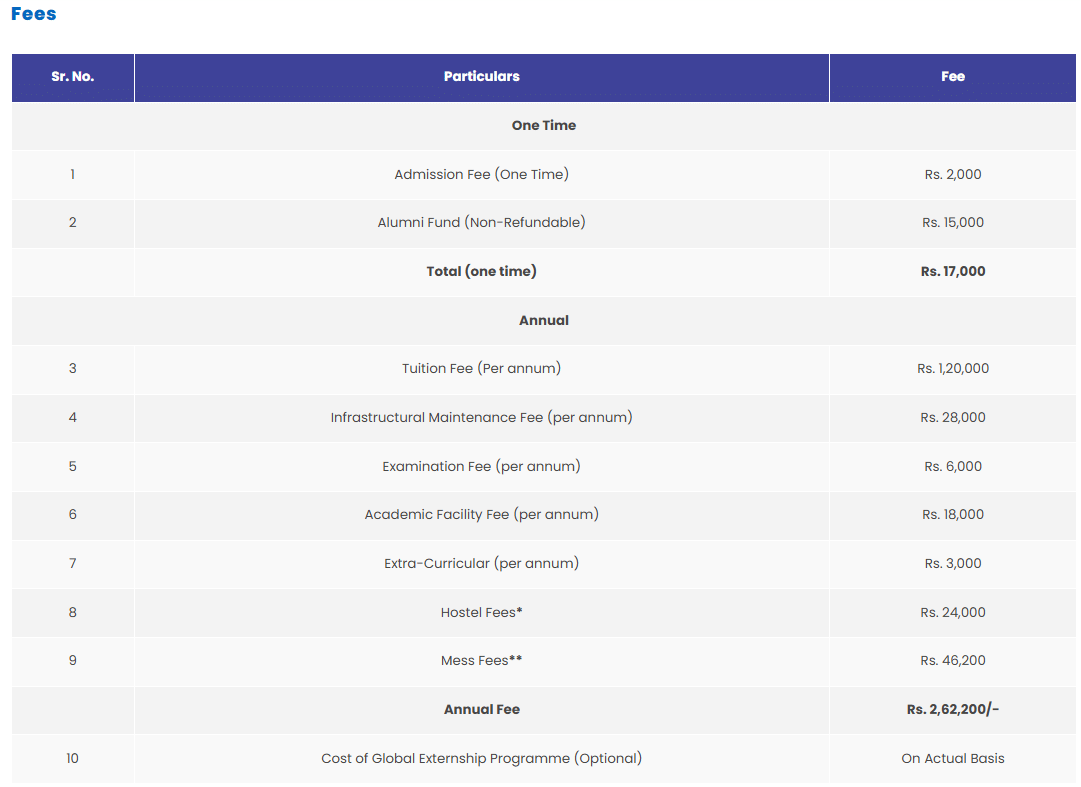Click Tuition Fee (Per annum) cell
The image size is (1081, 787).
coord(481,369)
